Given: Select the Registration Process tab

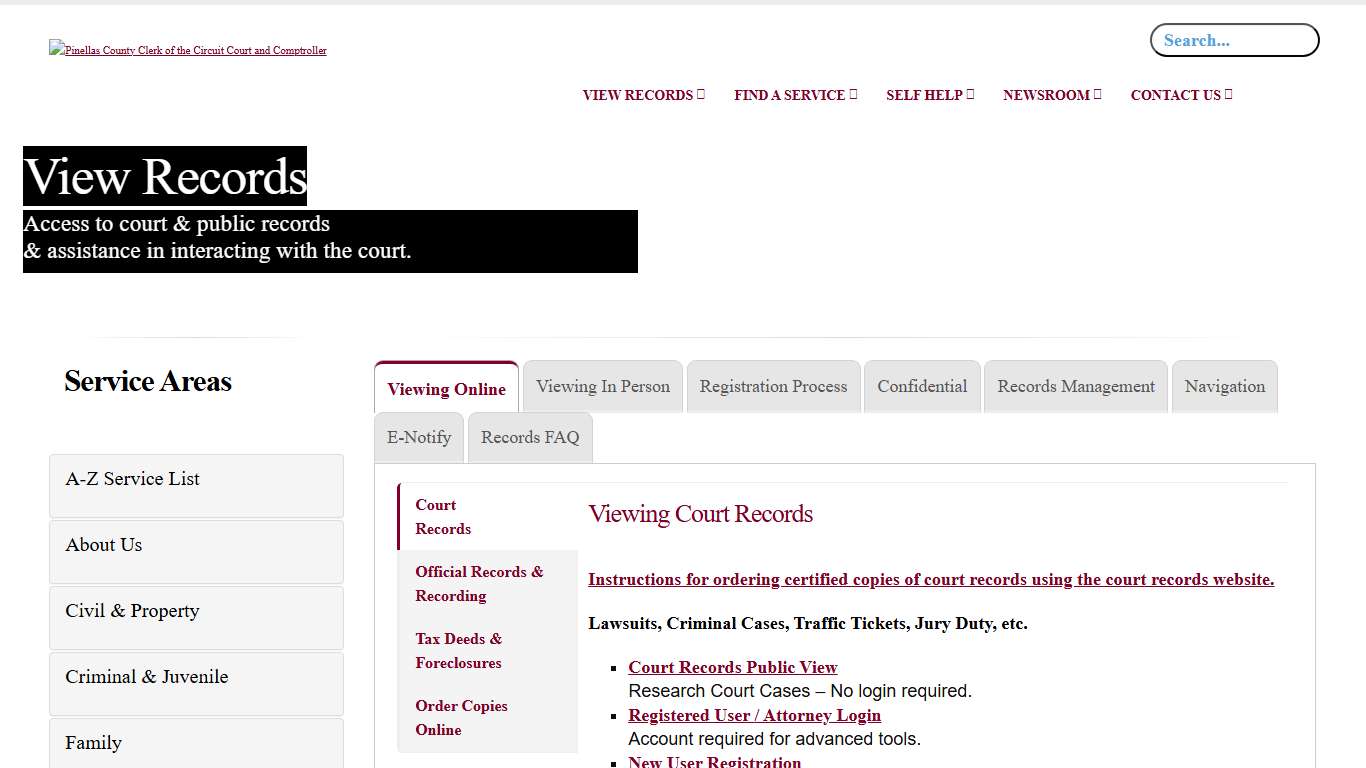Looking at the screenshot, I should (773, 387).
